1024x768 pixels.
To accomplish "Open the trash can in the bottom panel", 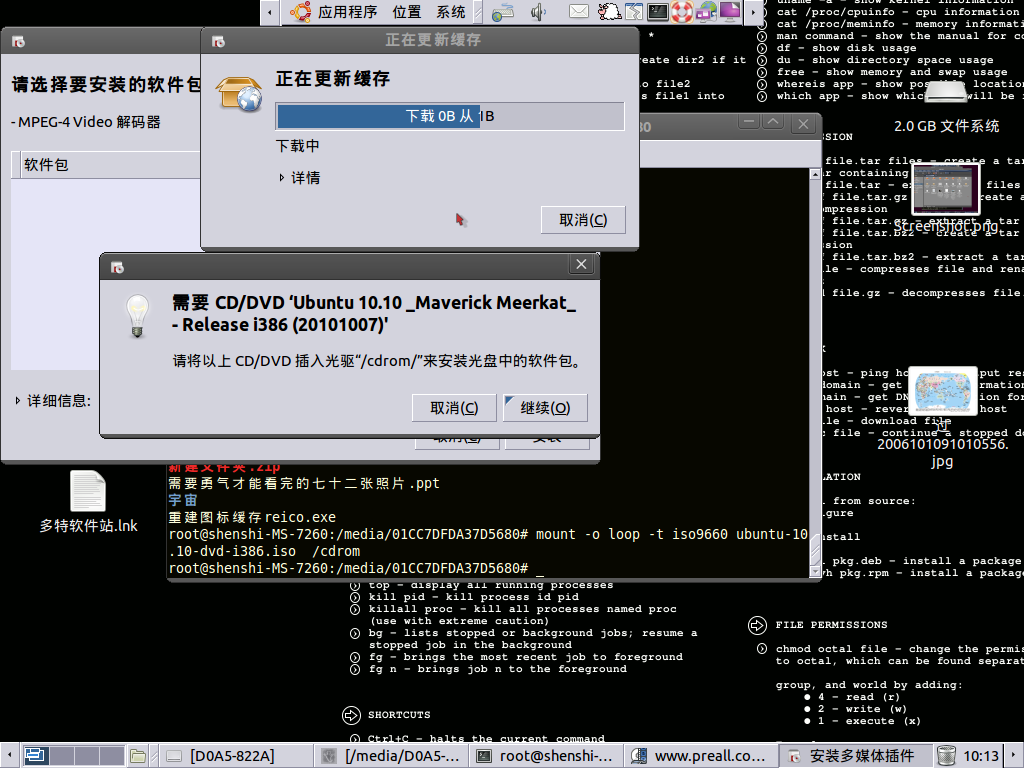I will (946, 756).
